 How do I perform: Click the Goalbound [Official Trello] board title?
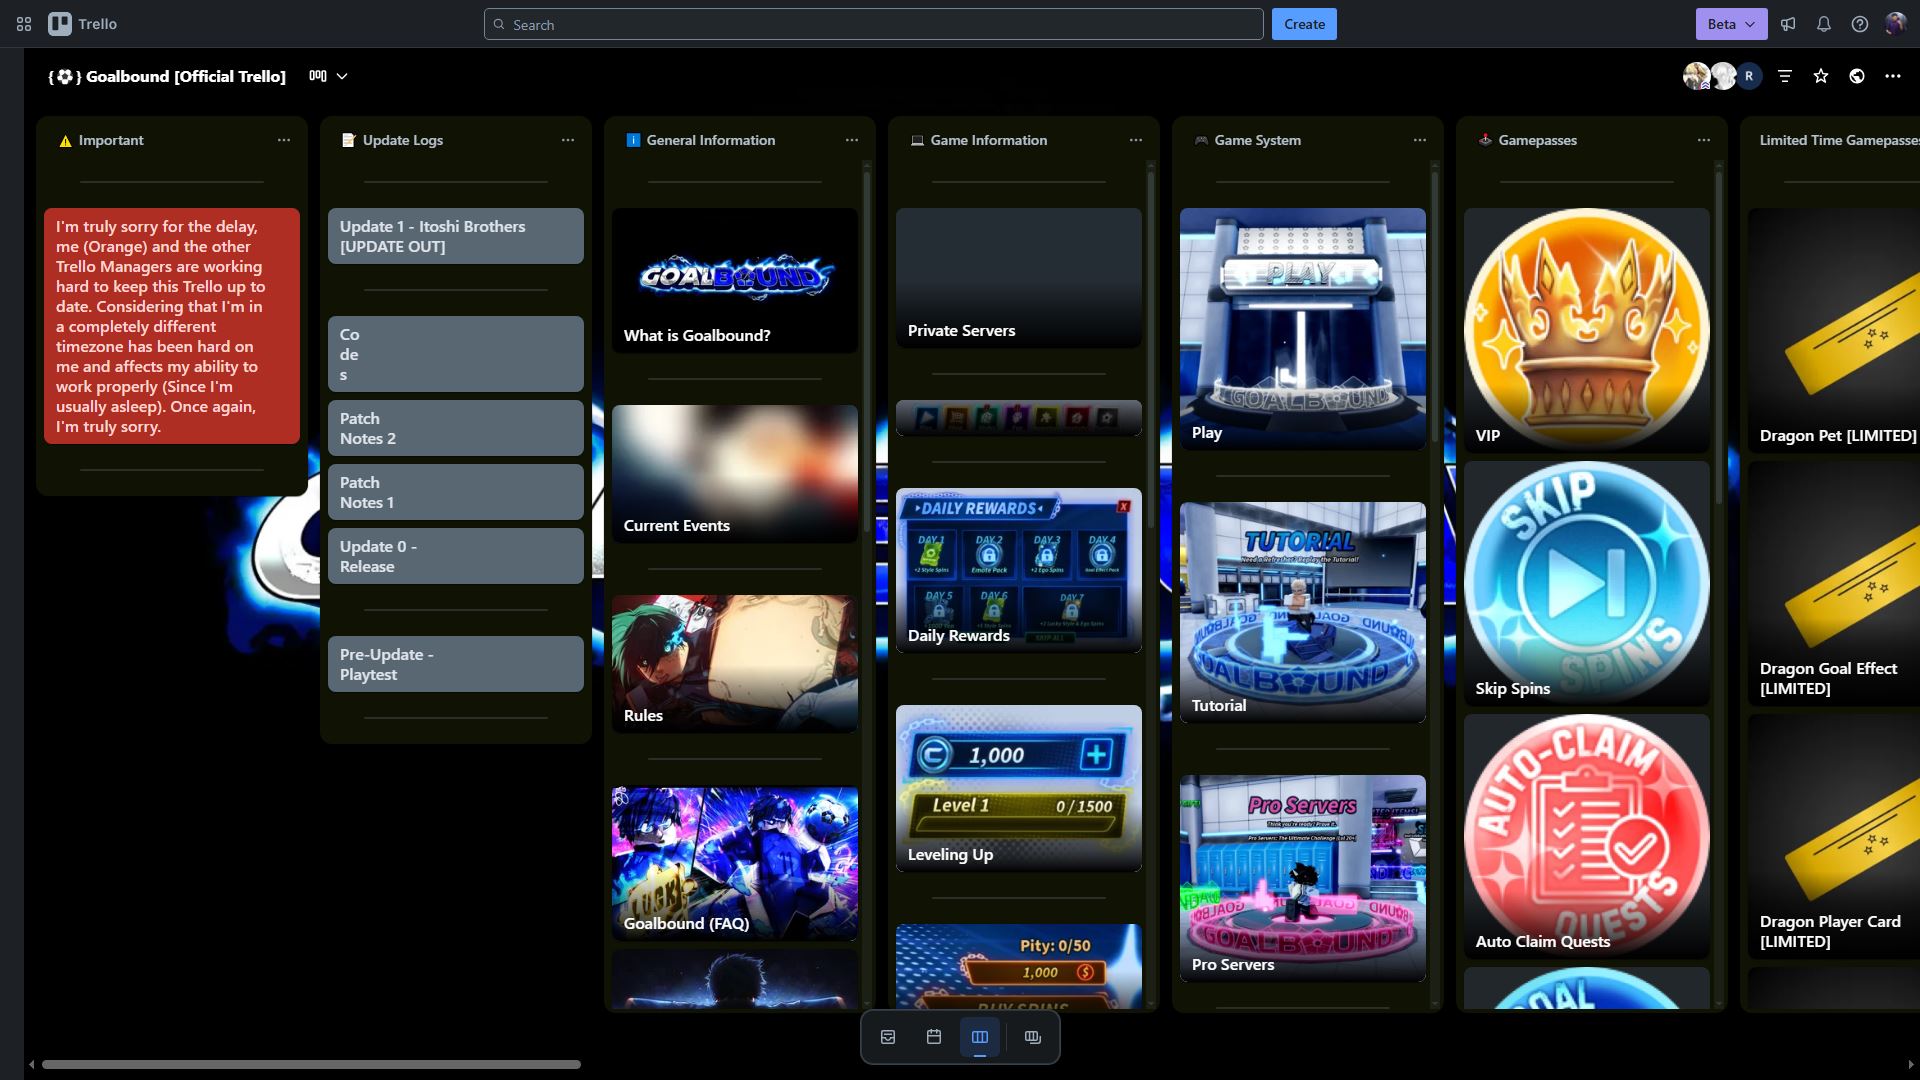pos(167,76)
